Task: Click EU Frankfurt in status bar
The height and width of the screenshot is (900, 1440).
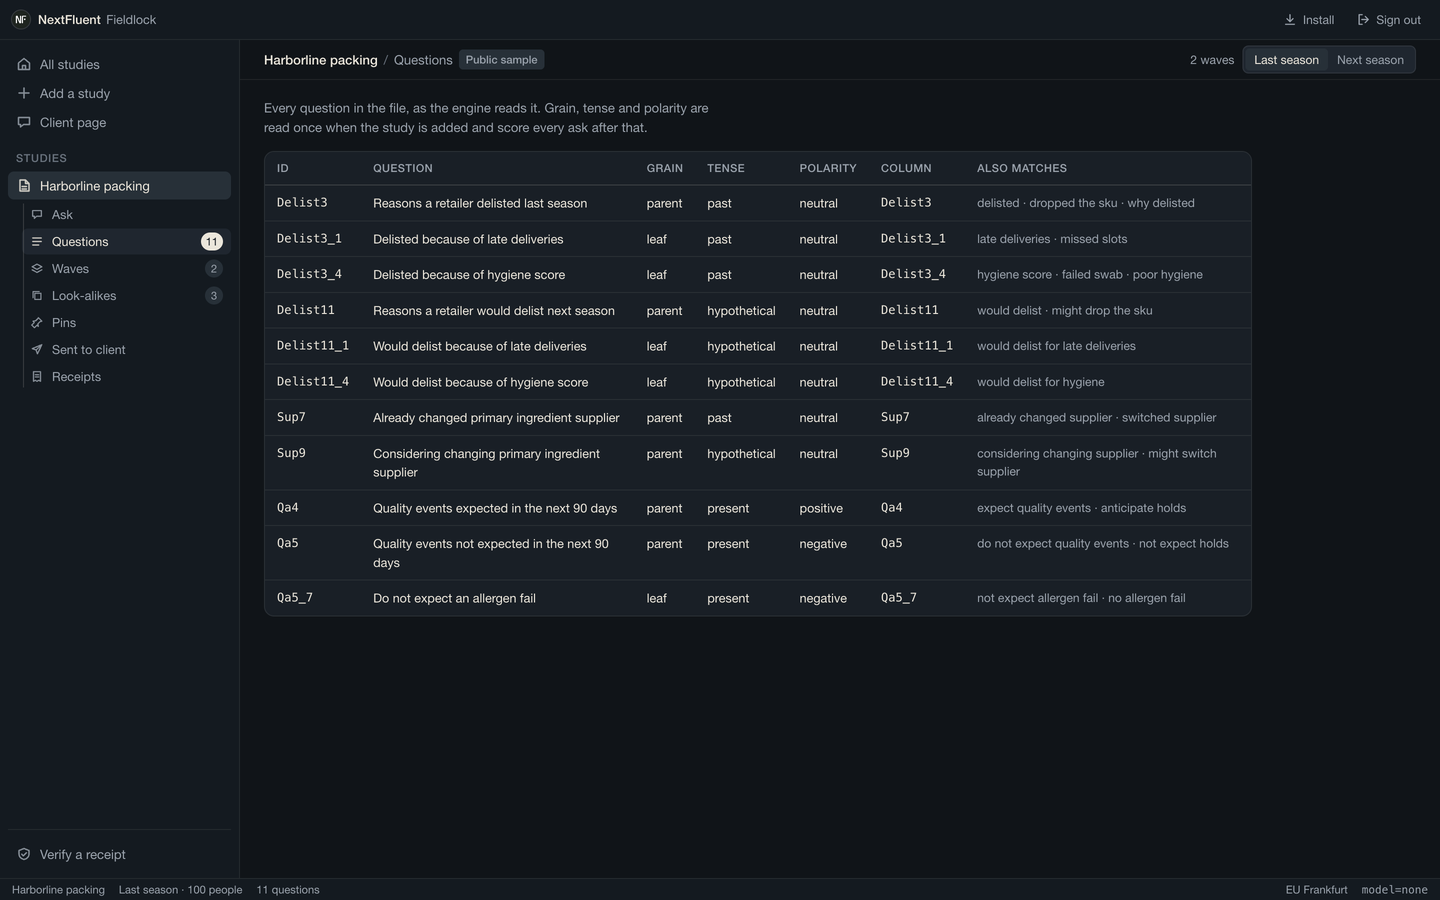Action: pyautogui.click(x=1316, y=890)
